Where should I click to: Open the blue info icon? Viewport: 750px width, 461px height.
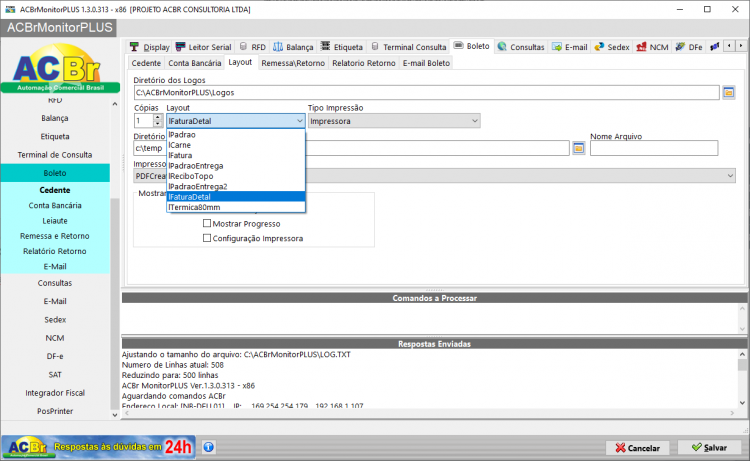click(x=209, y=447)
